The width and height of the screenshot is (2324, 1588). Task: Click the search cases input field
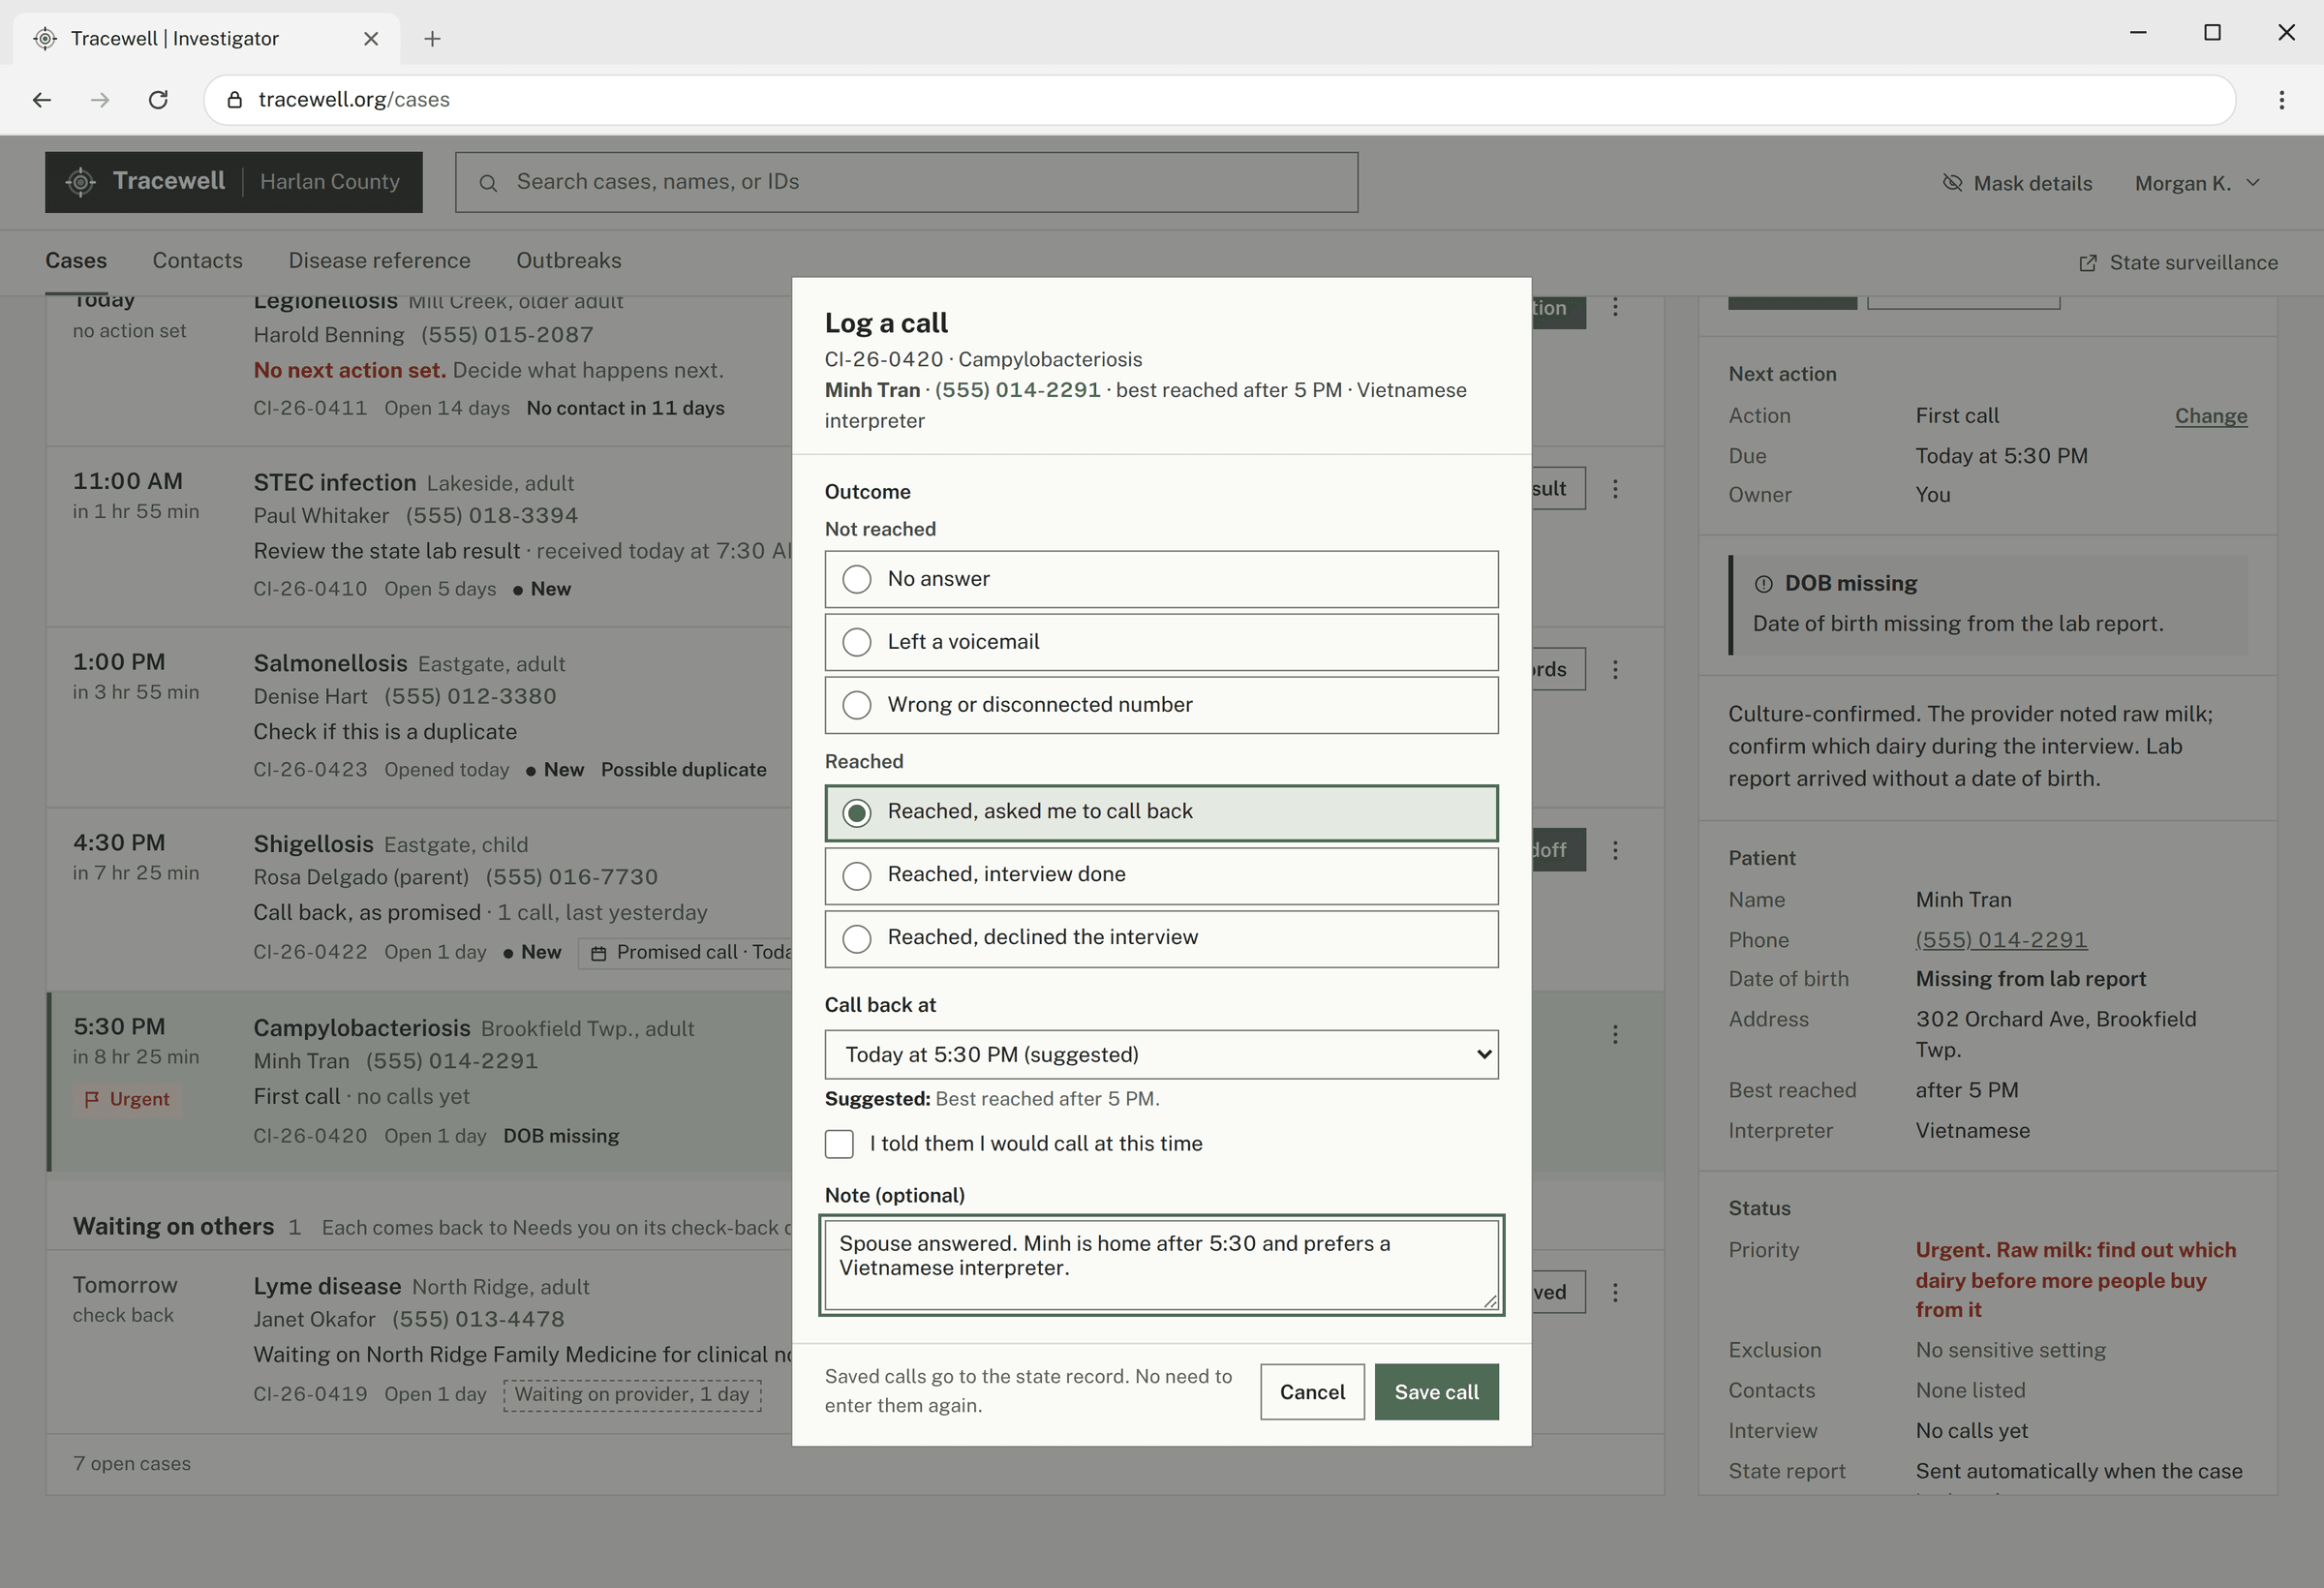906,182
